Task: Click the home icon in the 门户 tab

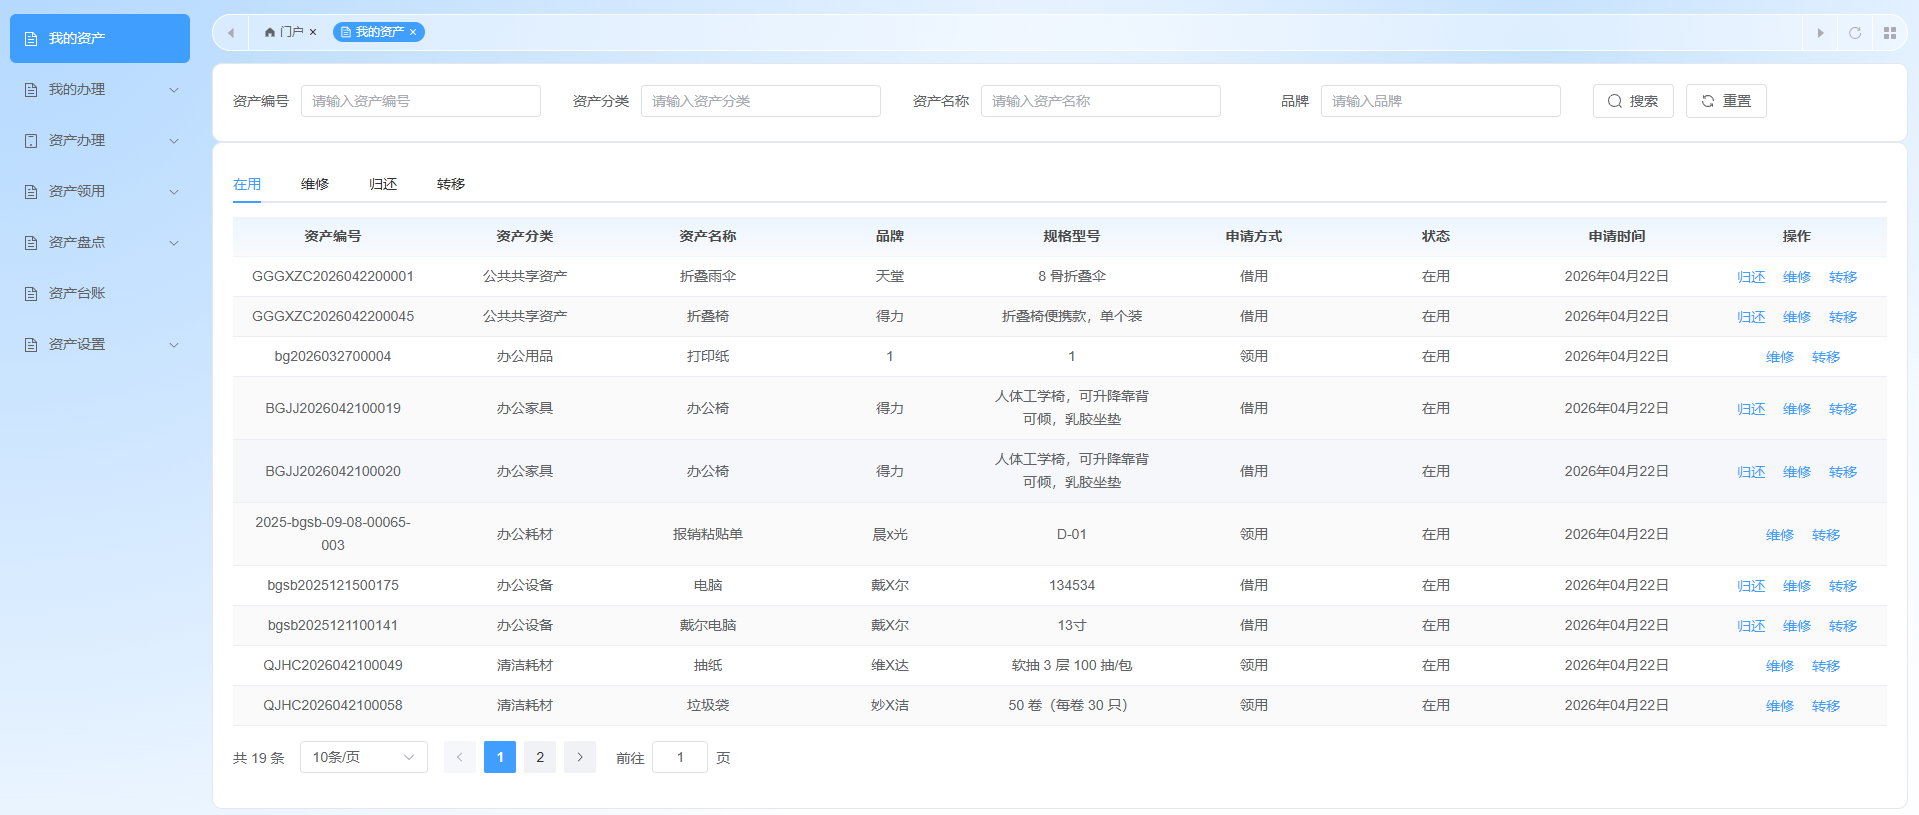Action: 270,32
